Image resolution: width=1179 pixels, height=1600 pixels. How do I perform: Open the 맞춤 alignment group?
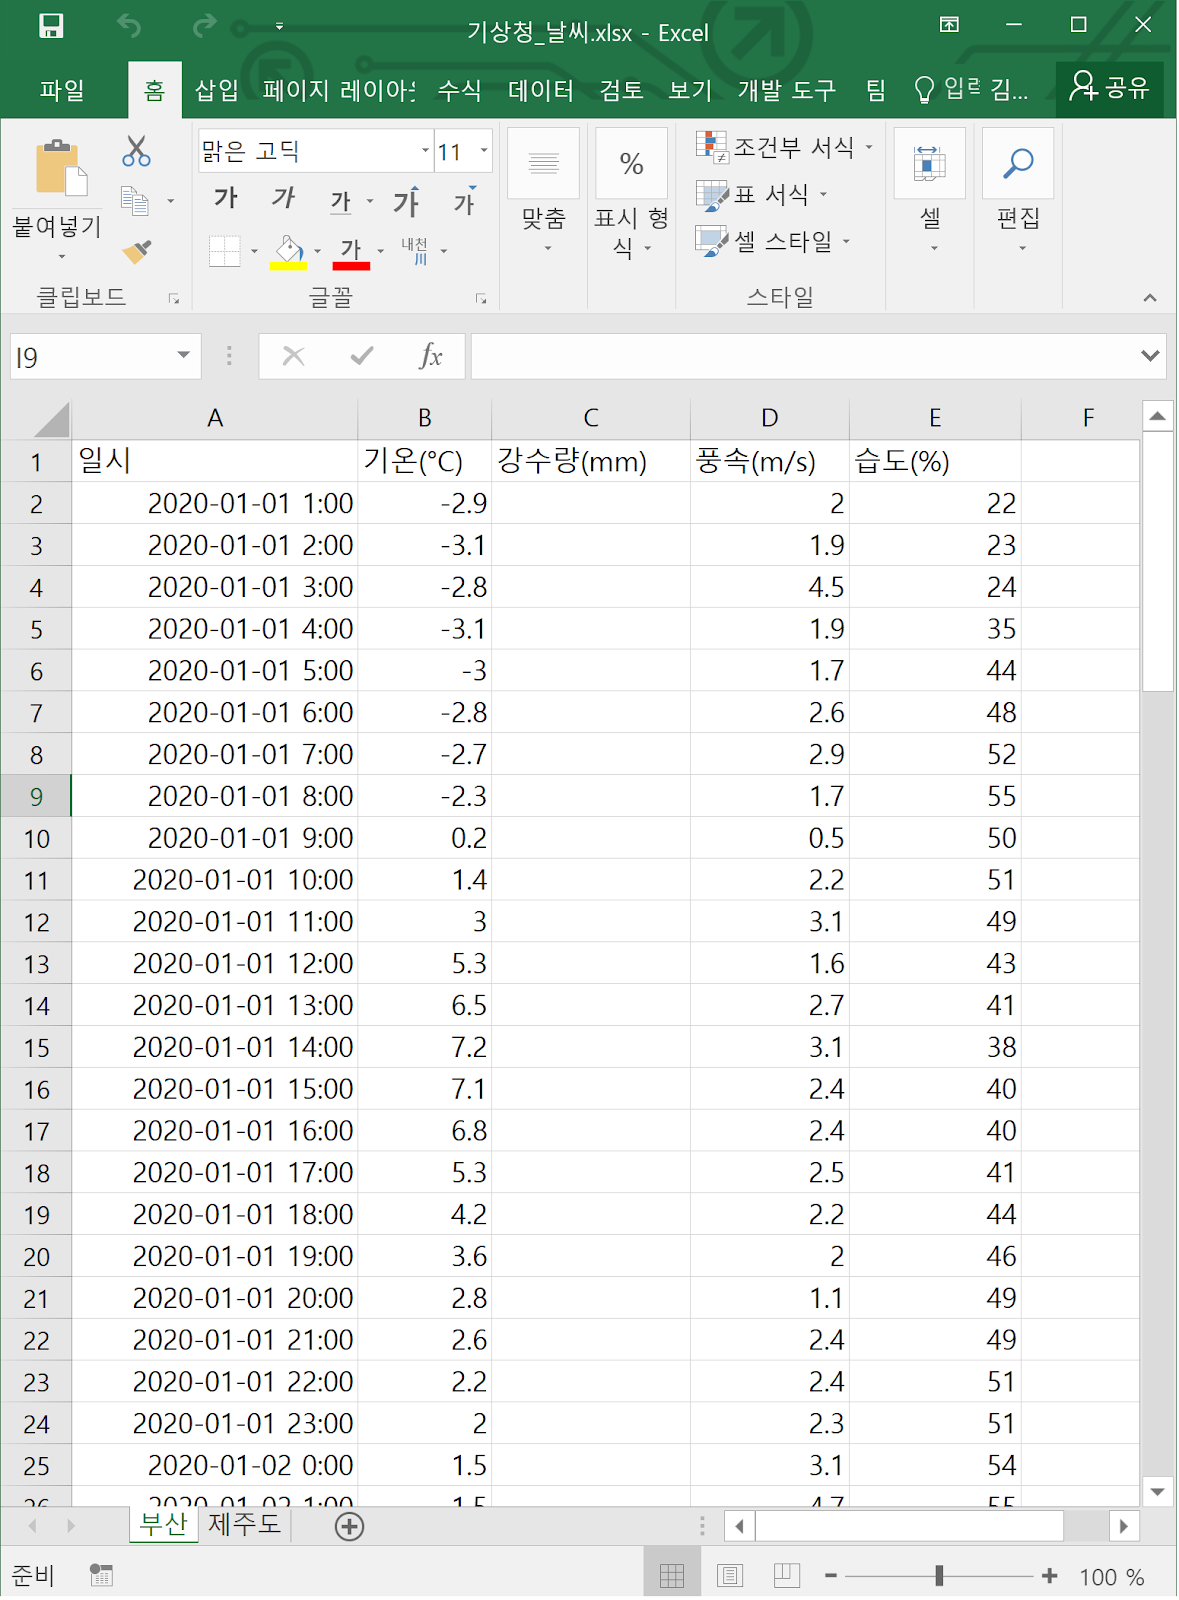click(x=544, y=192)
